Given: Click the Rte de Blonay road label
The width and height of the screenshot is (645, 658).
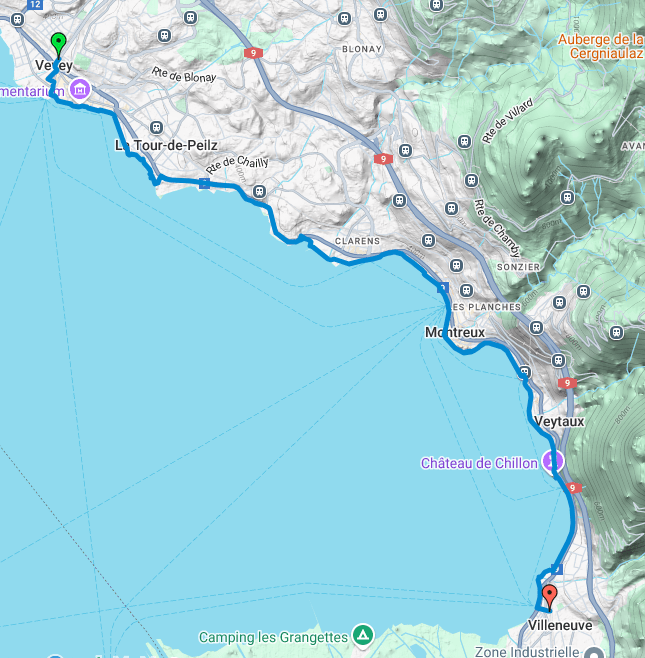Looking at the screenshot, I should point(184,74).
